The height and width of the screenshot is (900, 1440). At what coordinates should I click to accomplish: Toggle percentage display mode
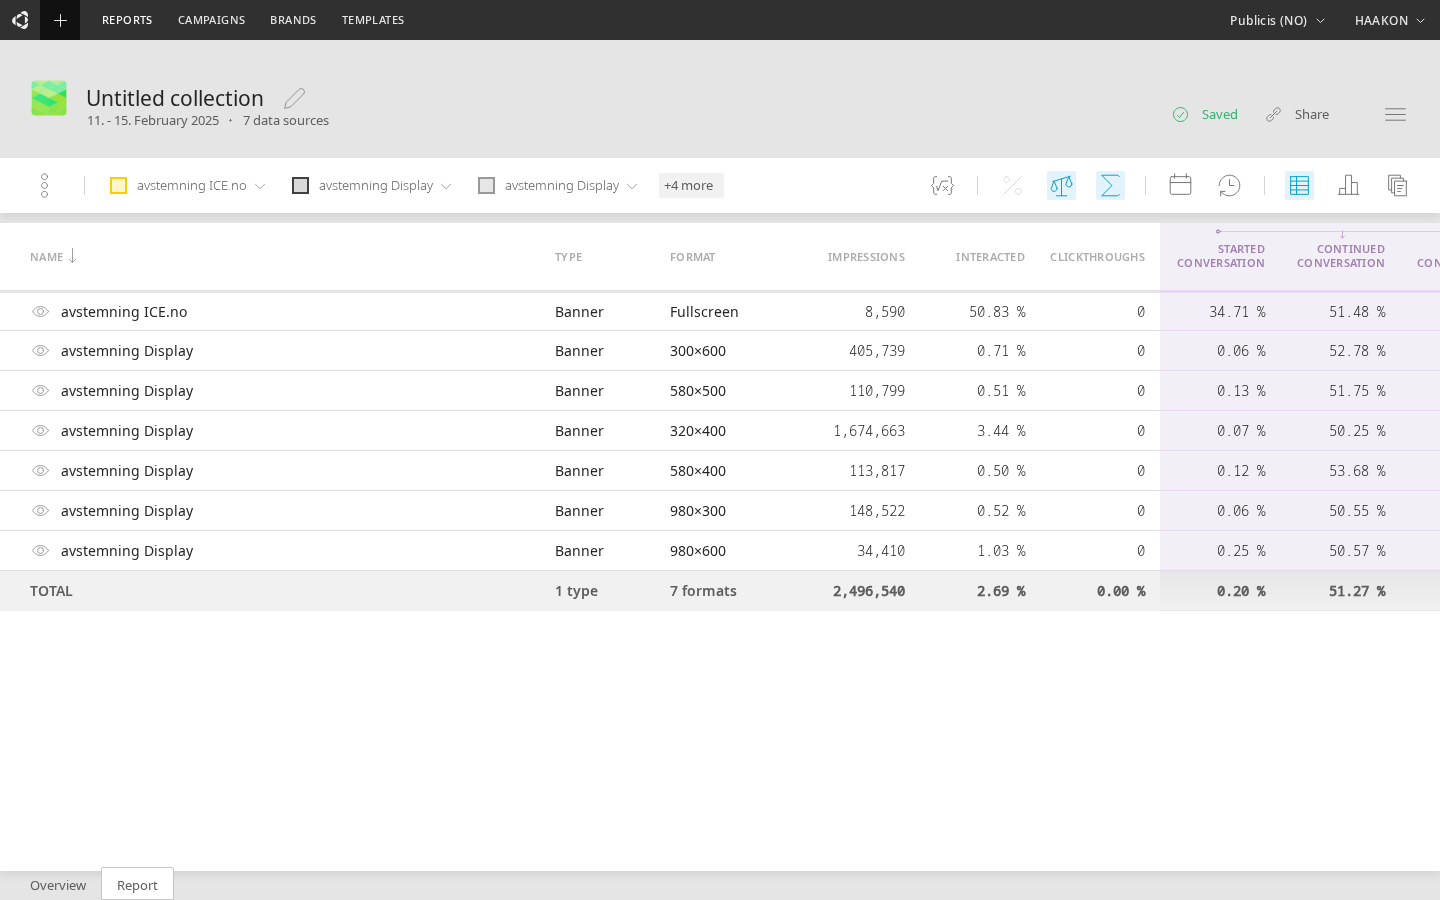(x=1011, y=185)
